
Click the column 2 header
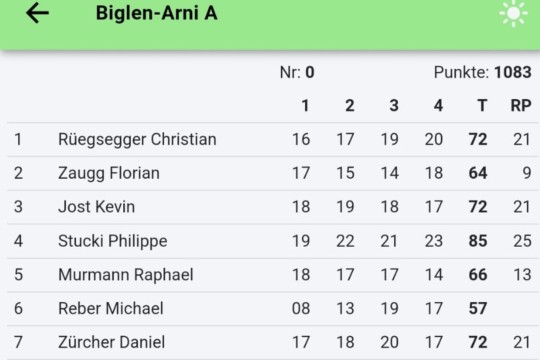click(x=350, y=105)
